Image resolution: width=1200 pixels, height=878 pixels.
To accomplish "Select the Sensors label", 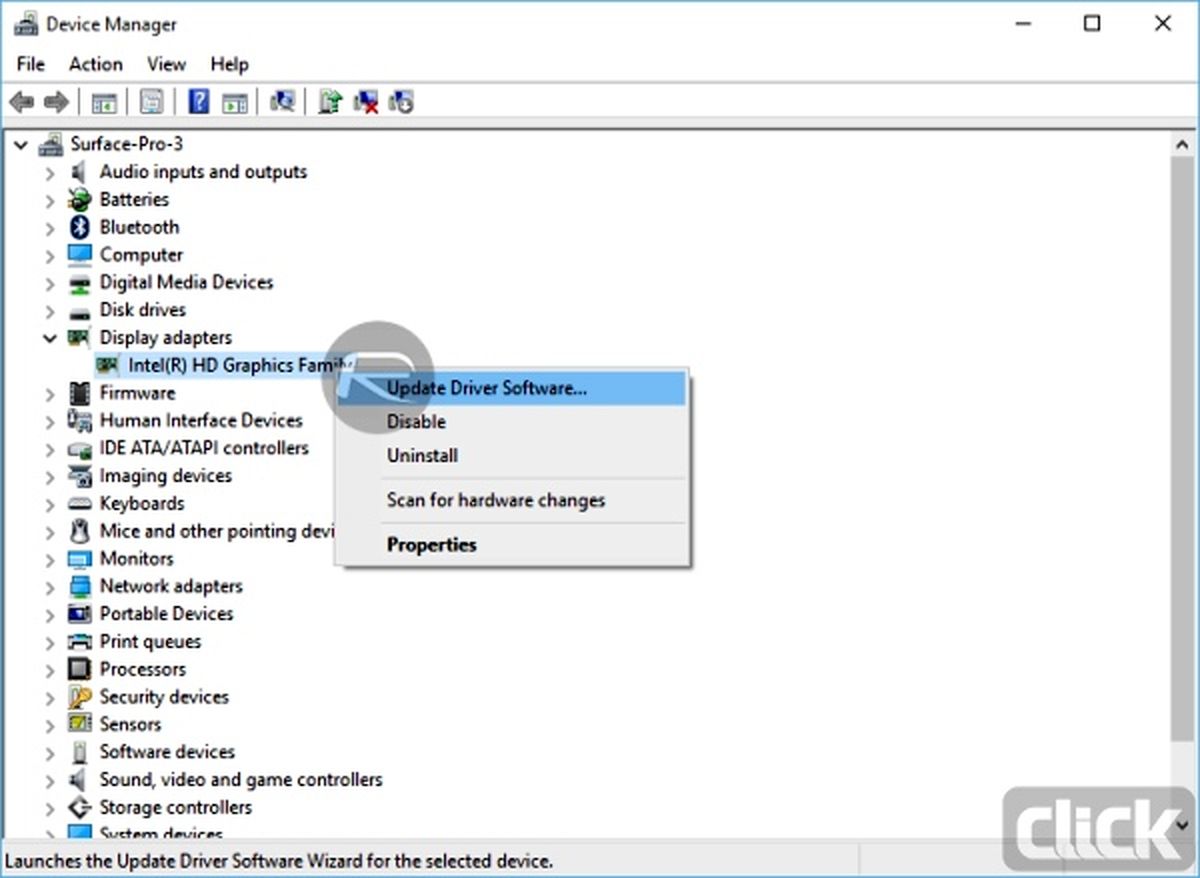I will point(130,725).
